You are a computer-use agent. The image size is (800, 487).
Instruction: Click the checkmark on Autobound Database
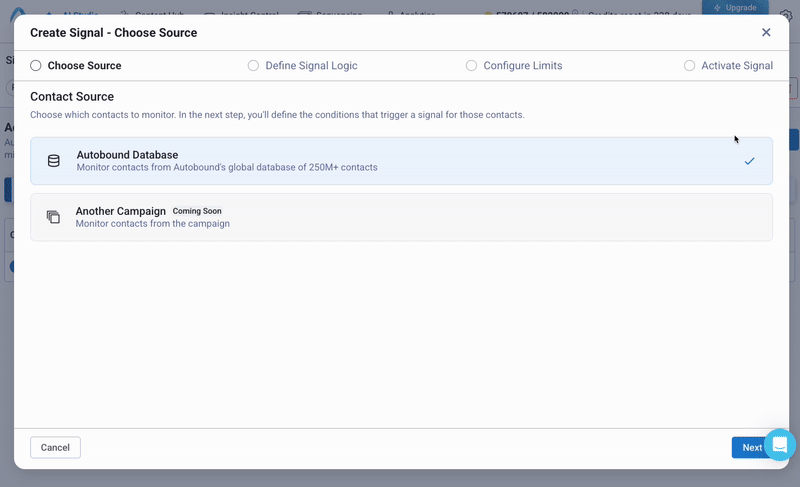coord(749,161)
